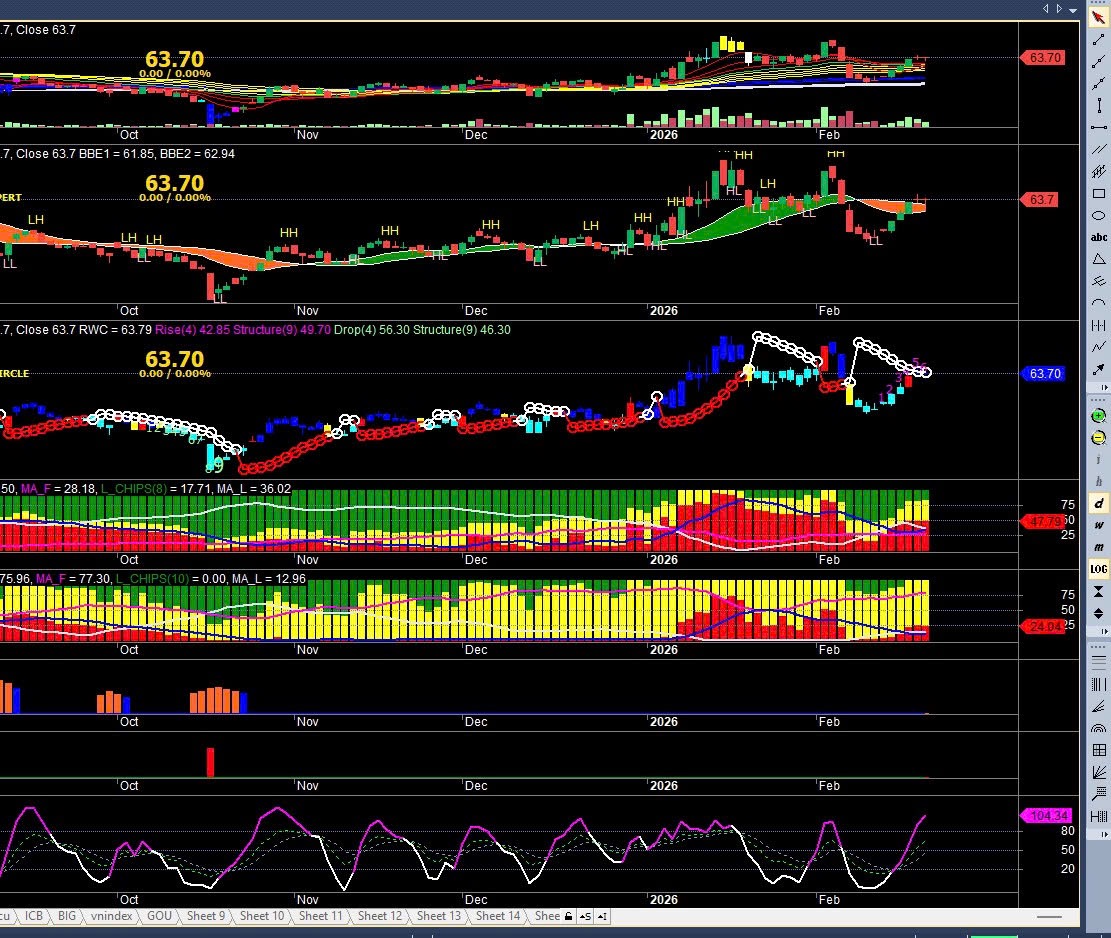This screenshot has height=938, width=1111.
Task: Select the rectangle drawing tool
Action: click(1098, 193)
